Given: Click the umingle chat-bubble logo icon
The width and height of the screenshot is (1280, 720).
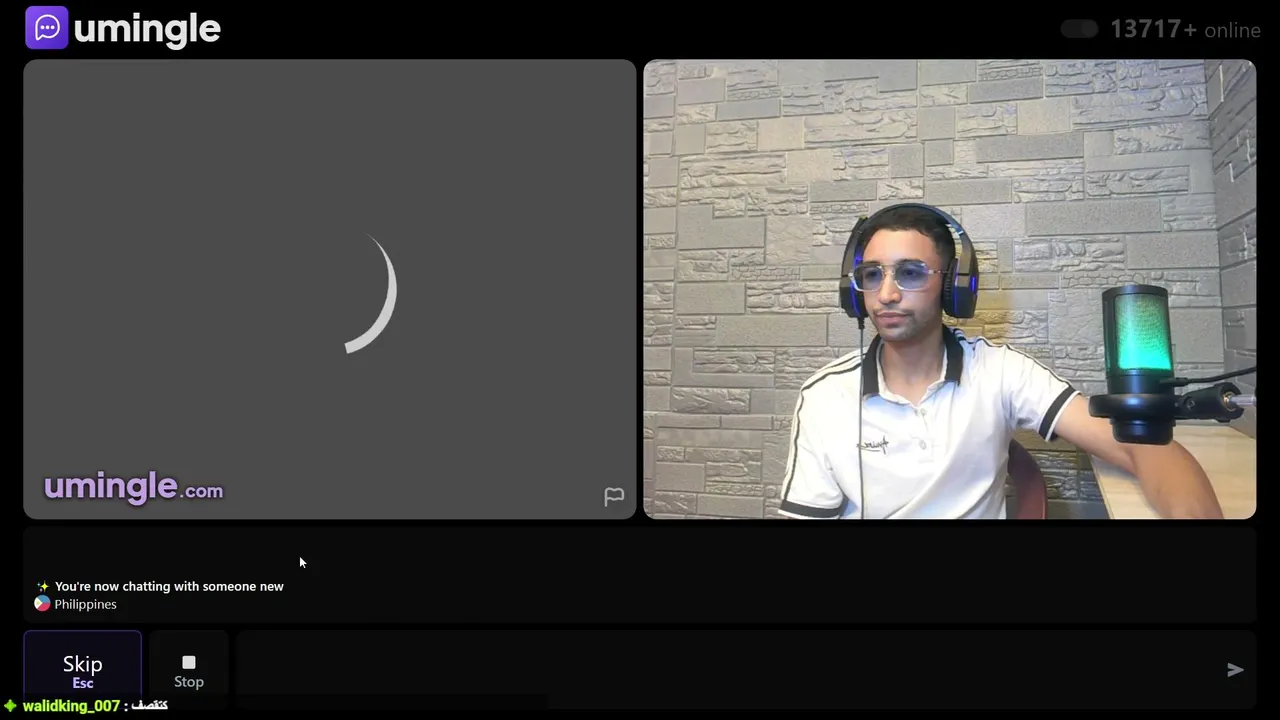Looking at the screenshot, I should pyautogui.click(x=46, y=28).
